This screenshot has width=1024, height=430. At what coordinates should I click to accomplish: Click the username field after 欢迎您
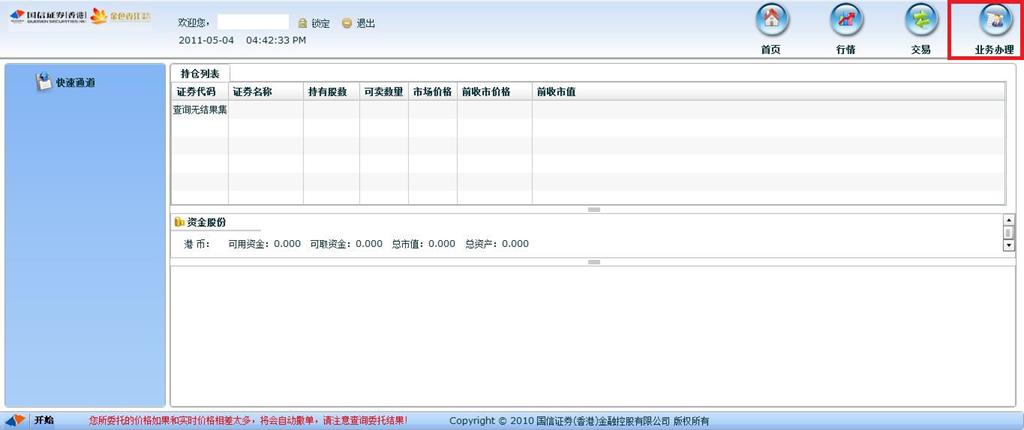tap(252, 22)
